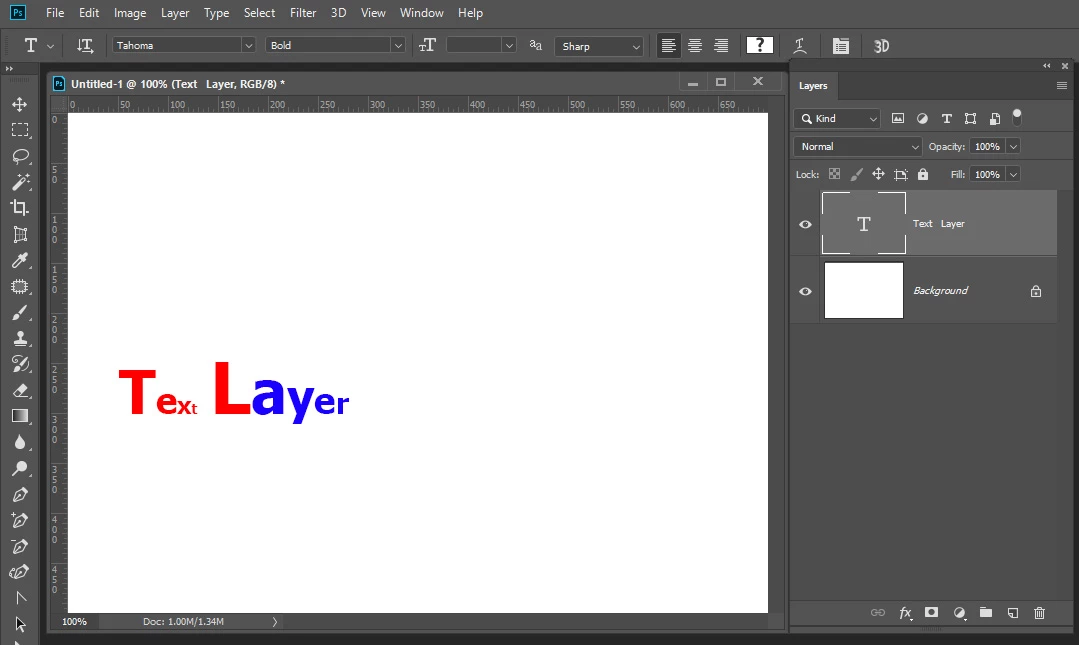Toggle pixel layer filter
Image resolution: width=1079 pixels, height=645 pixels.
(x=897, y=118)
